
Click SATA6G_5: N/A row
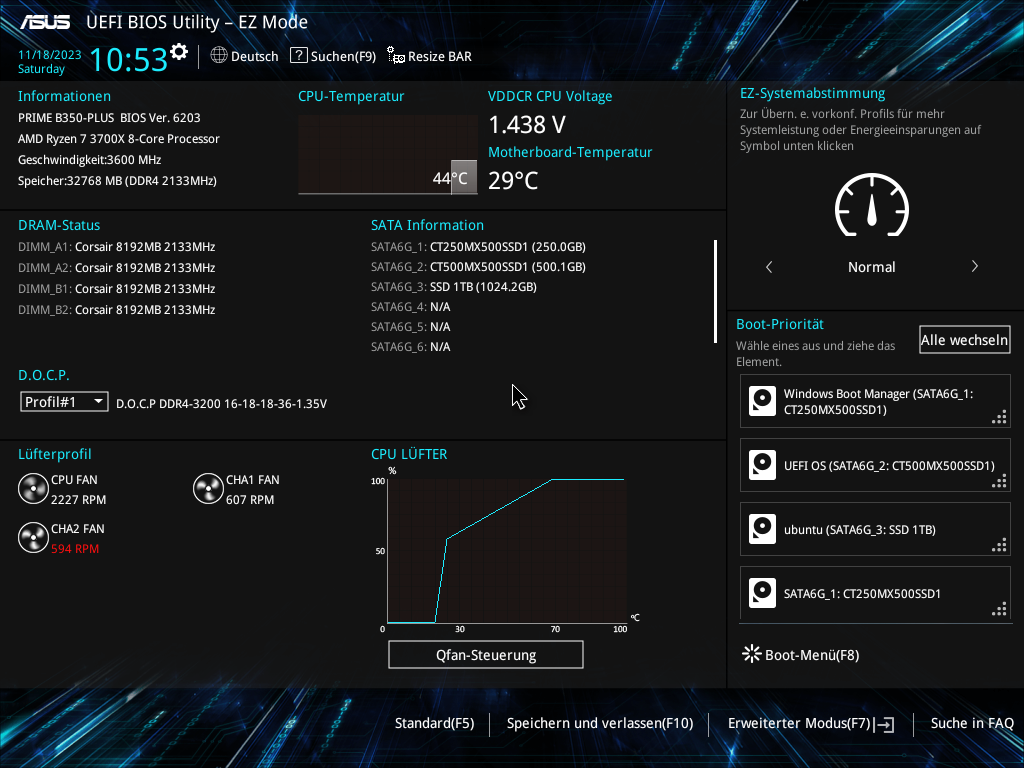click(411, 327)
